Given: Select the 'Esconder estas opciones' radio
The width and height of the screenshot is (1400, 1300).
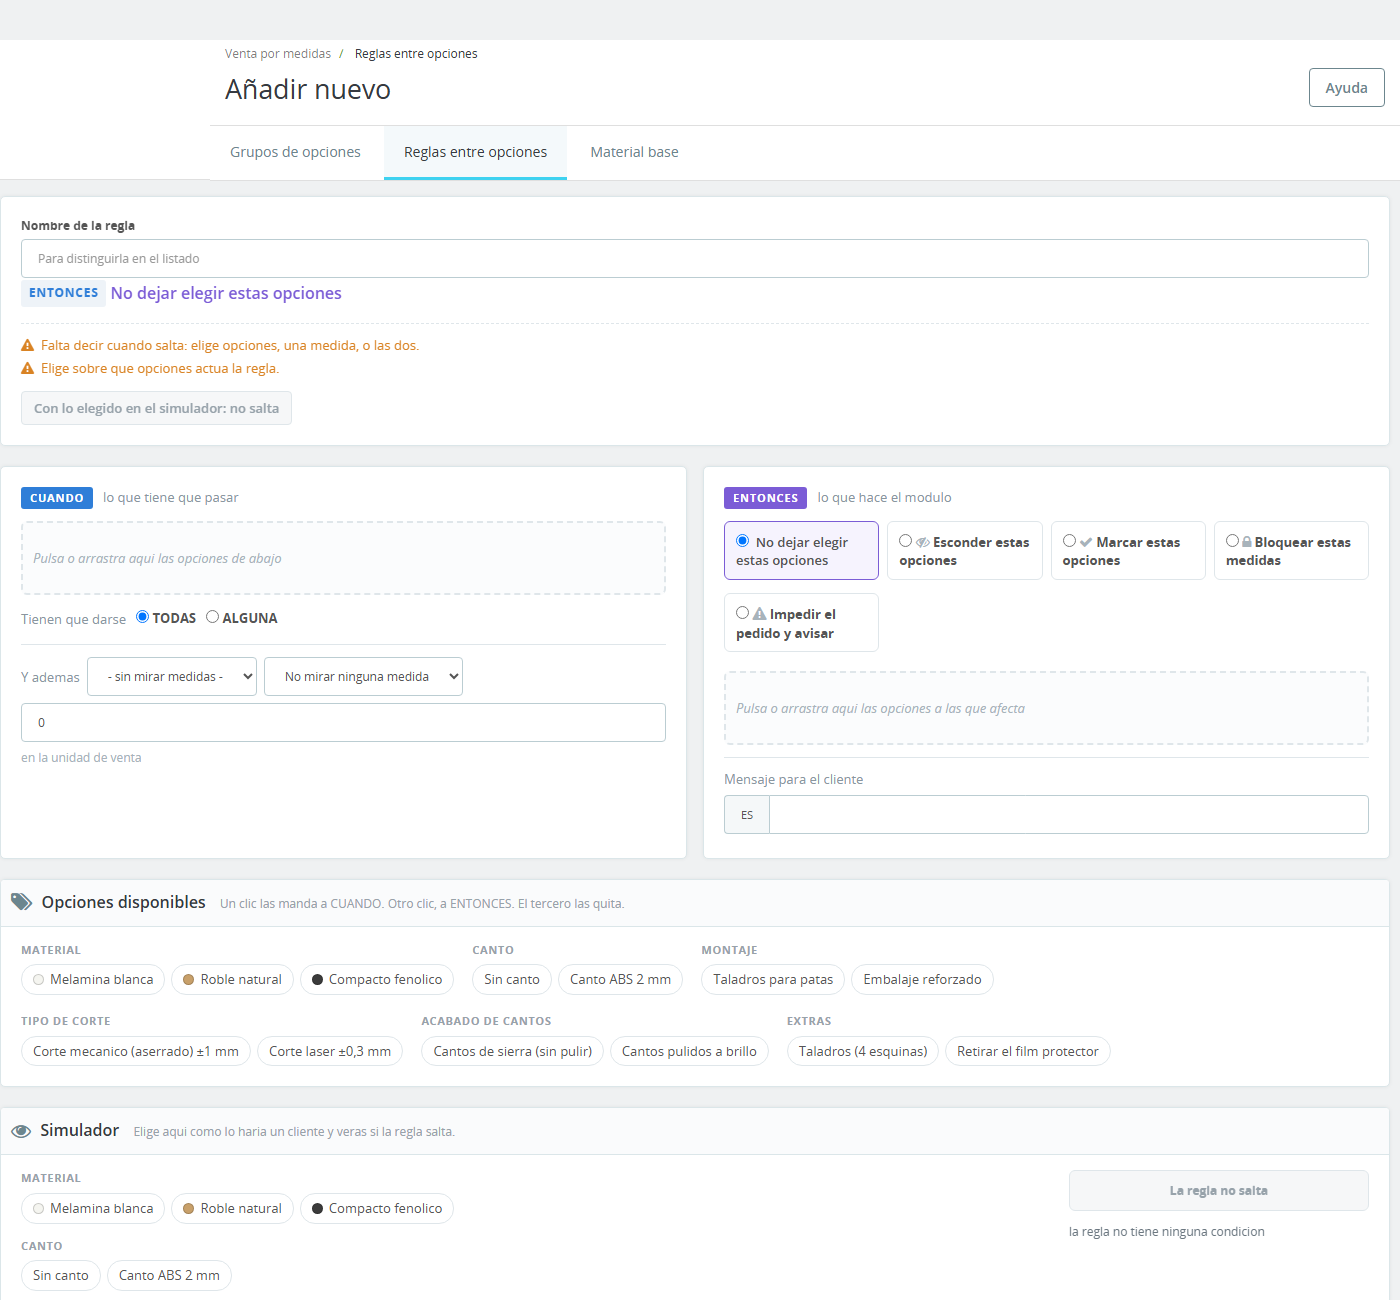Looking at the screenshot, I should (906, 541).
